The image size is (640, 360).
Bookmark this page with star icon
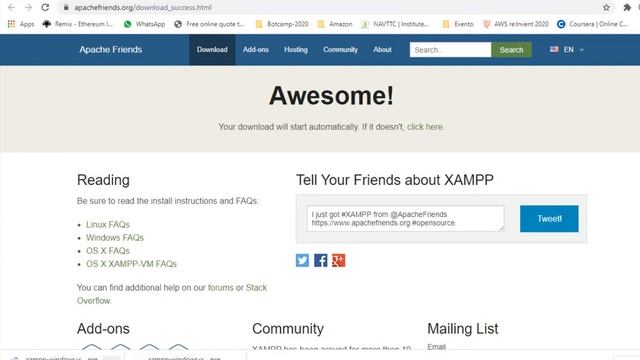tap(606, 7)
